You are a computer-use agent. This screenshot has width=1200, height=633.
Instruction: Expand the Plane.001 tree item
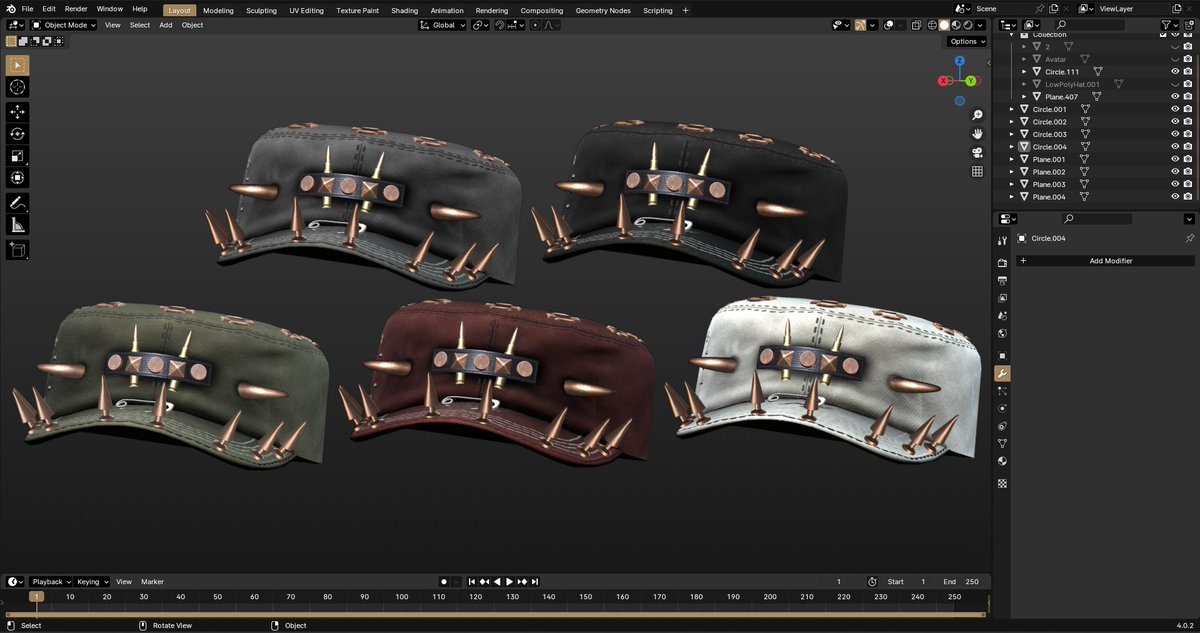coord(1012,160)
